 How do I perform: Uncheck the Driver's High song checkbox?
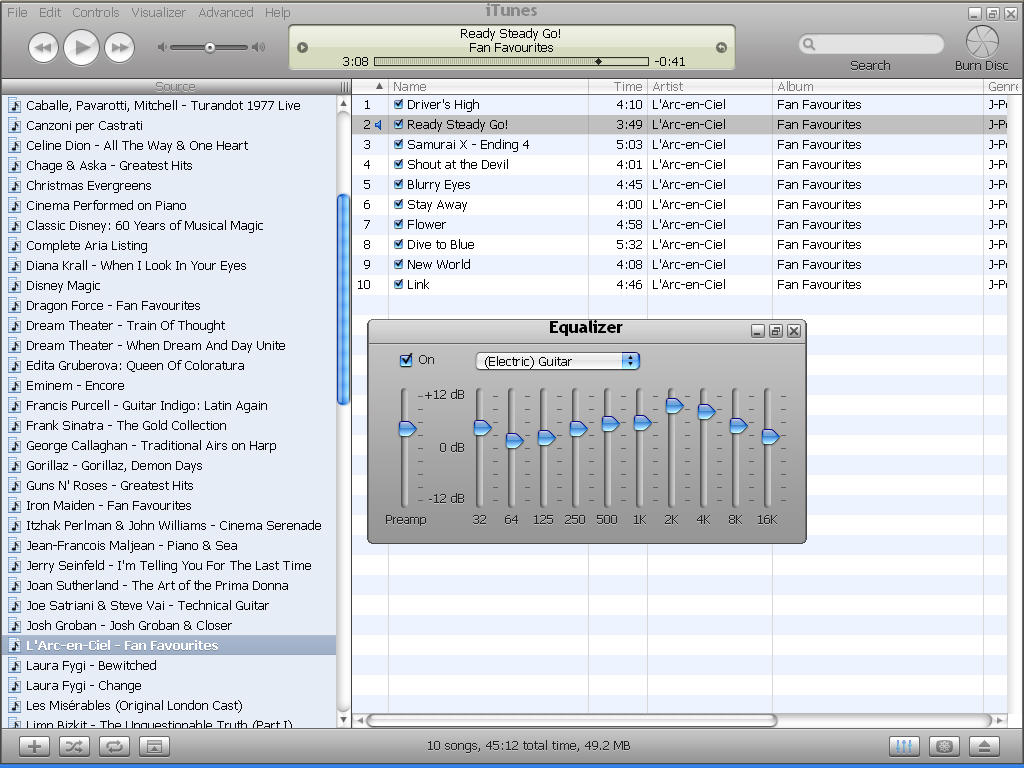coord(398,104)
